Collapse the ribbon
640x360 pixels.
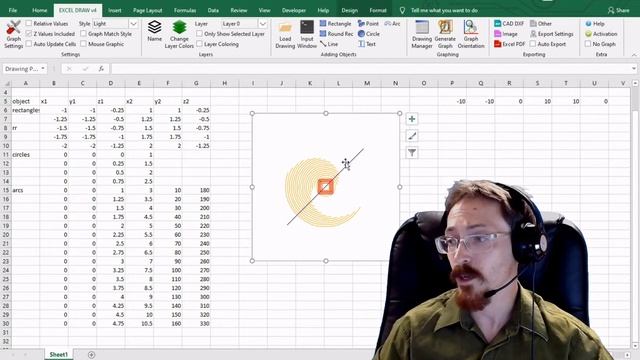point(633,54)
